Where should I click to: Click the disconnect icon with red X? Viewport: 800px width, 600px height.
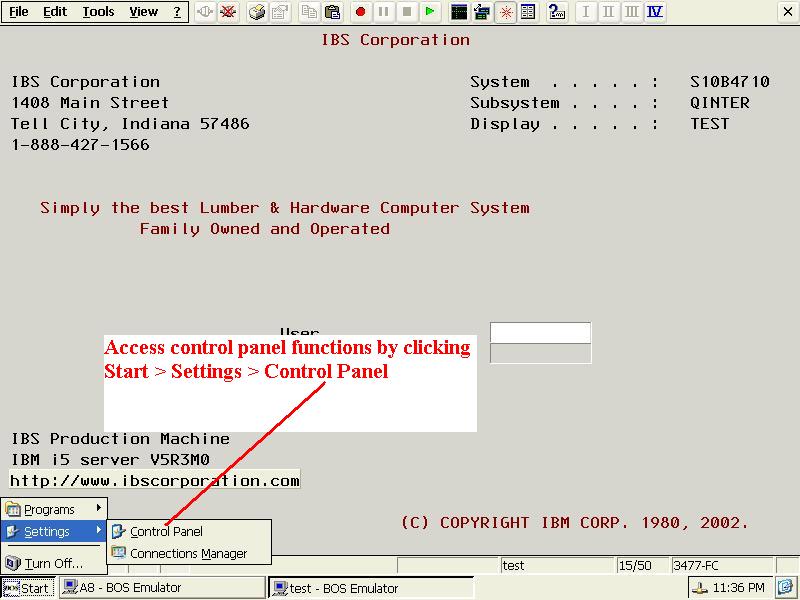228,12
